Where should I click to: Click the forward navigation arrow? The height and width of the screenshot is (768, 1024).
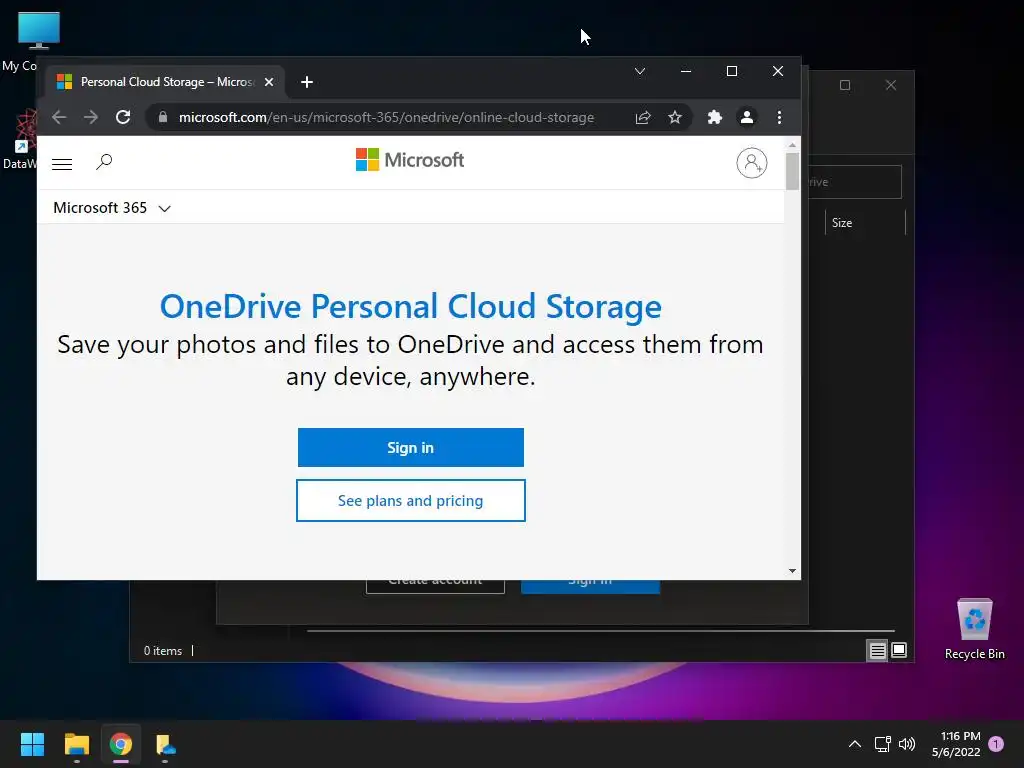(x=91, y=118)
